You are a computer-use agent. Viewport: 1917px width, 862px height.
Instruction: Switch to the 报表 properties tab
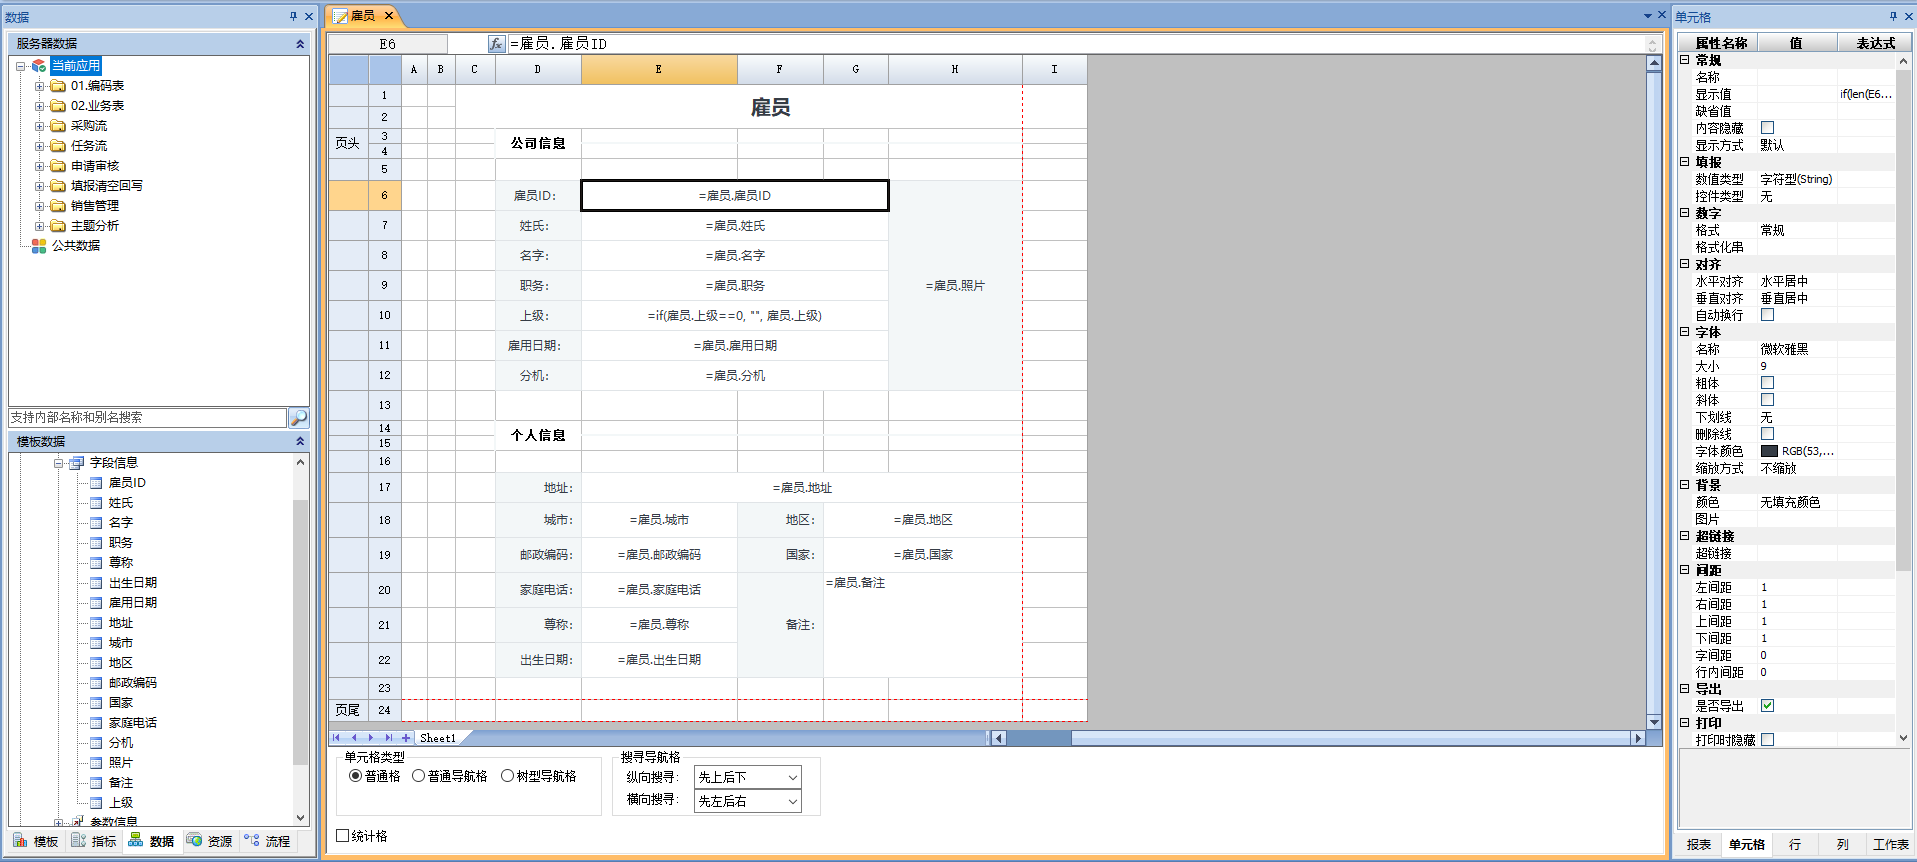point(1698,845)
